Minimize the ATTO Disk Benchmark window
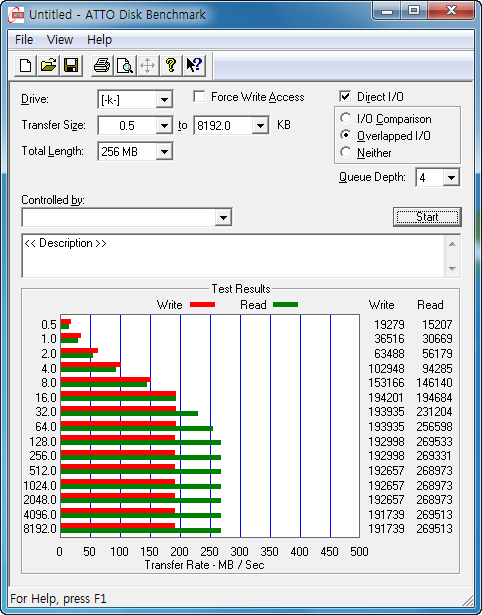 [387, 11]
